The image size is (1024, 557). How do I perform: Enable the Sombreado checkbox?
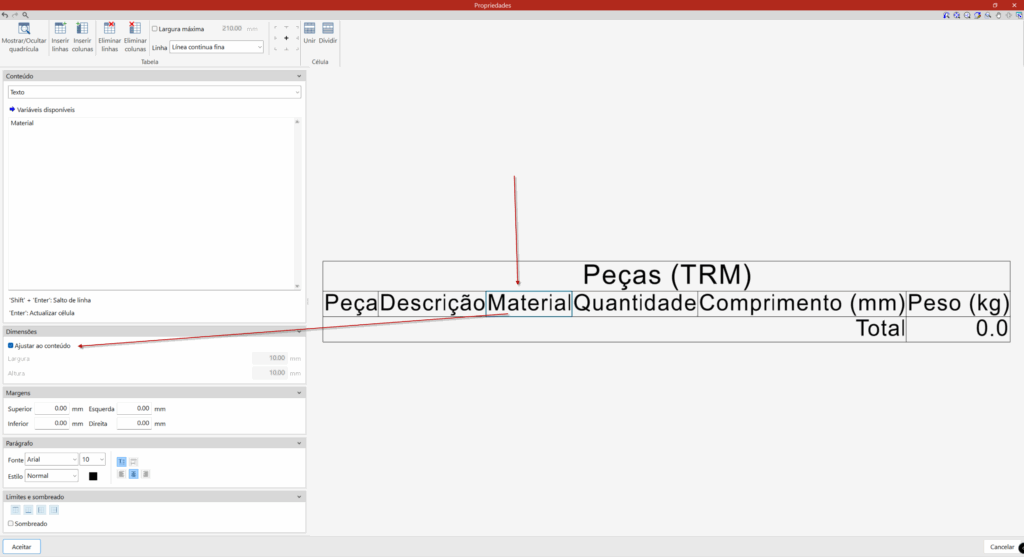[11, 523]
